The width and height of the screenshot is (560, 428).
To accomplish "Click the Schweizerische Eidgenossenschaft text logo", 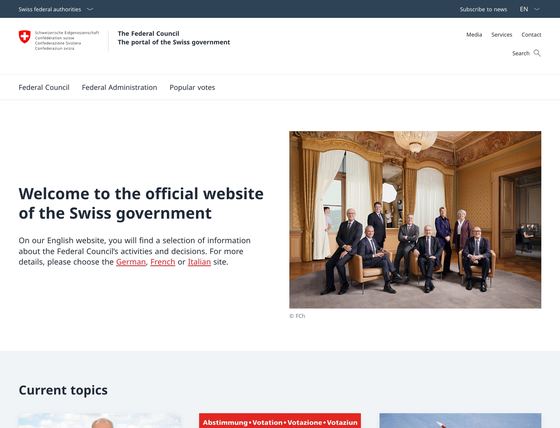I will (67, 40).
